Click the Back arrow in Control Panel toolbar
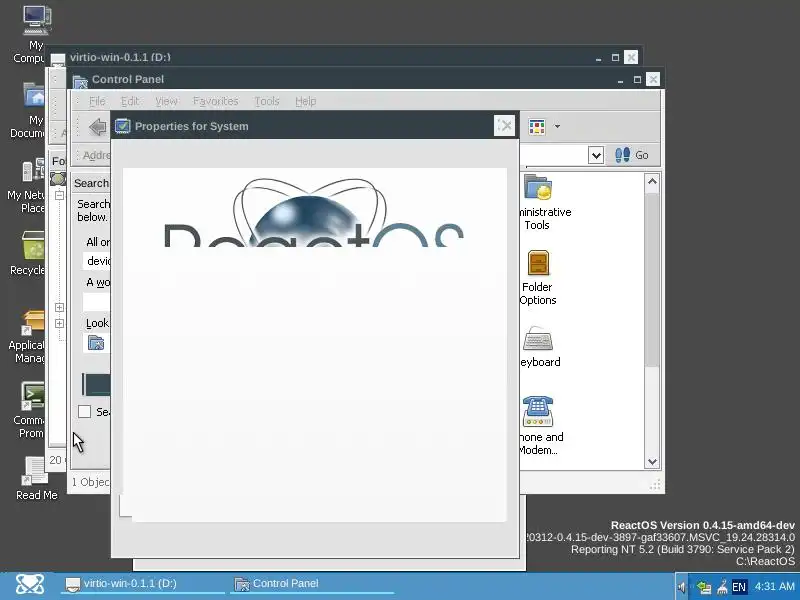 (x=97, y=127)
